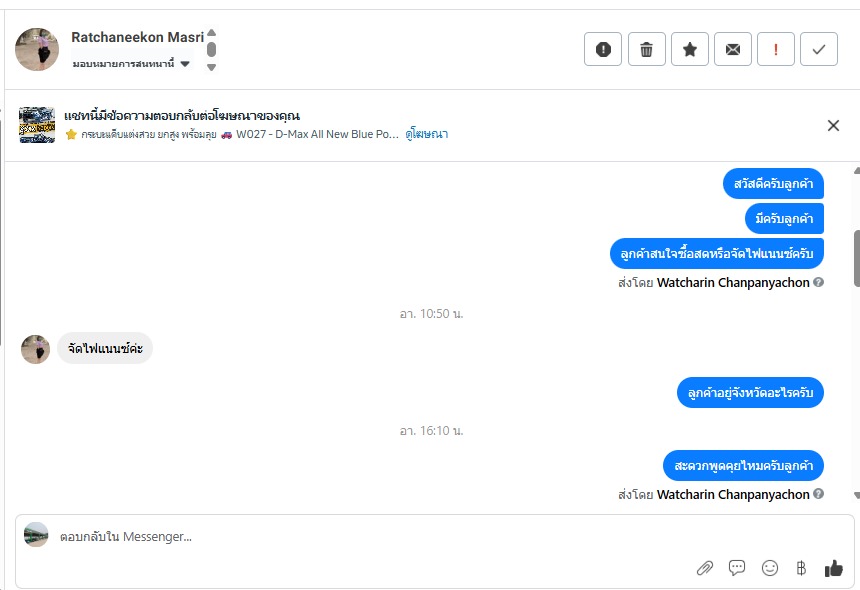
Task: Open saved replies speech bubble icon
Action: (737, 568)
